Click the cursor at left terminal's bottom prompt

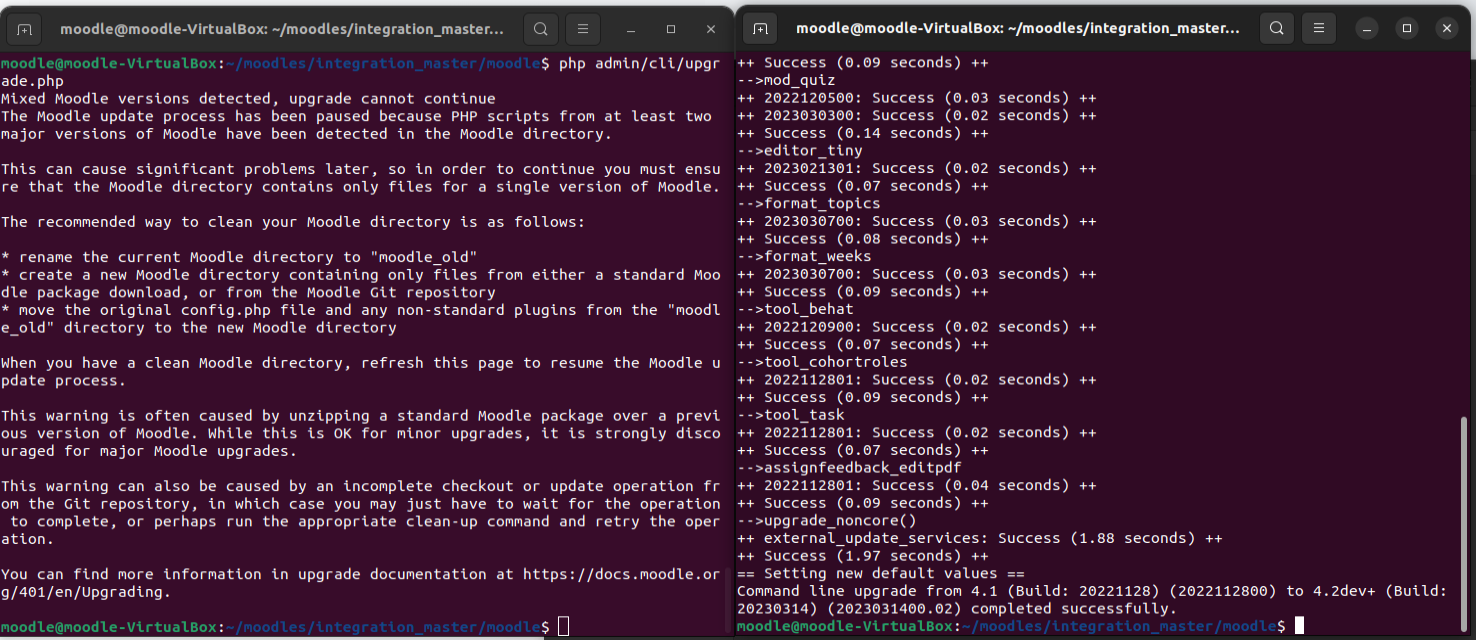tap(563, 626)
